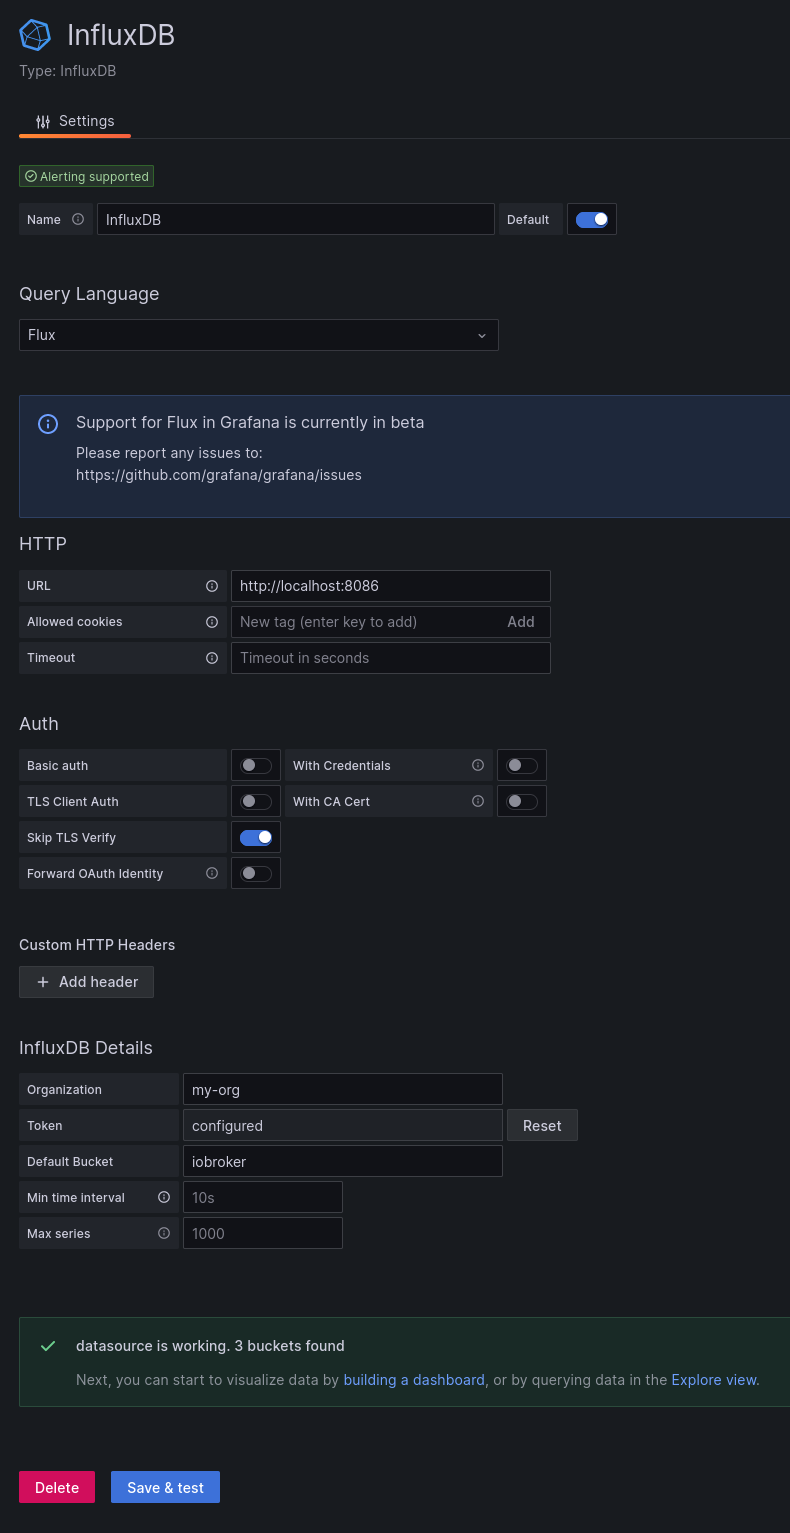This screenshot has width=790, height=1533.
Task: Click the InfluxDB Details heading
Action: click(86, 1048)
